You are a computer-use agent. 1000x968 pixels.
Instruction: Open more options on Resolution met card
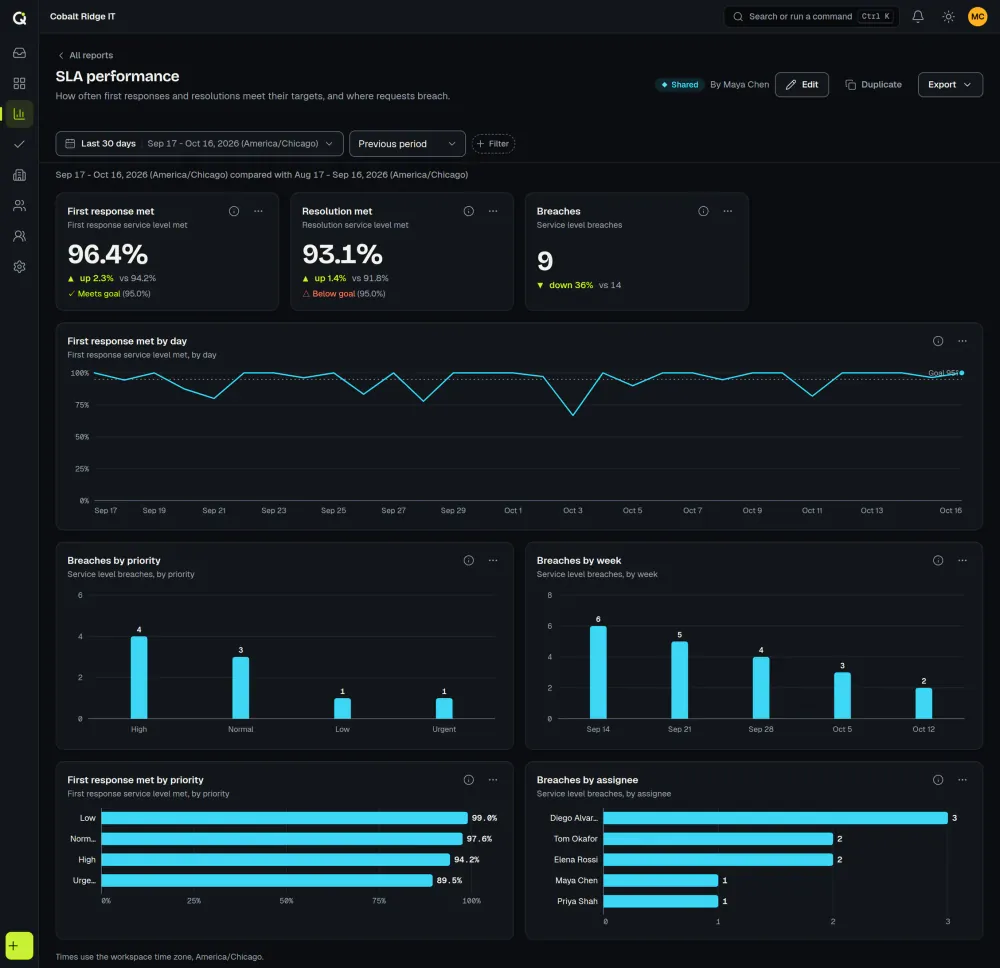click(493, 211)
